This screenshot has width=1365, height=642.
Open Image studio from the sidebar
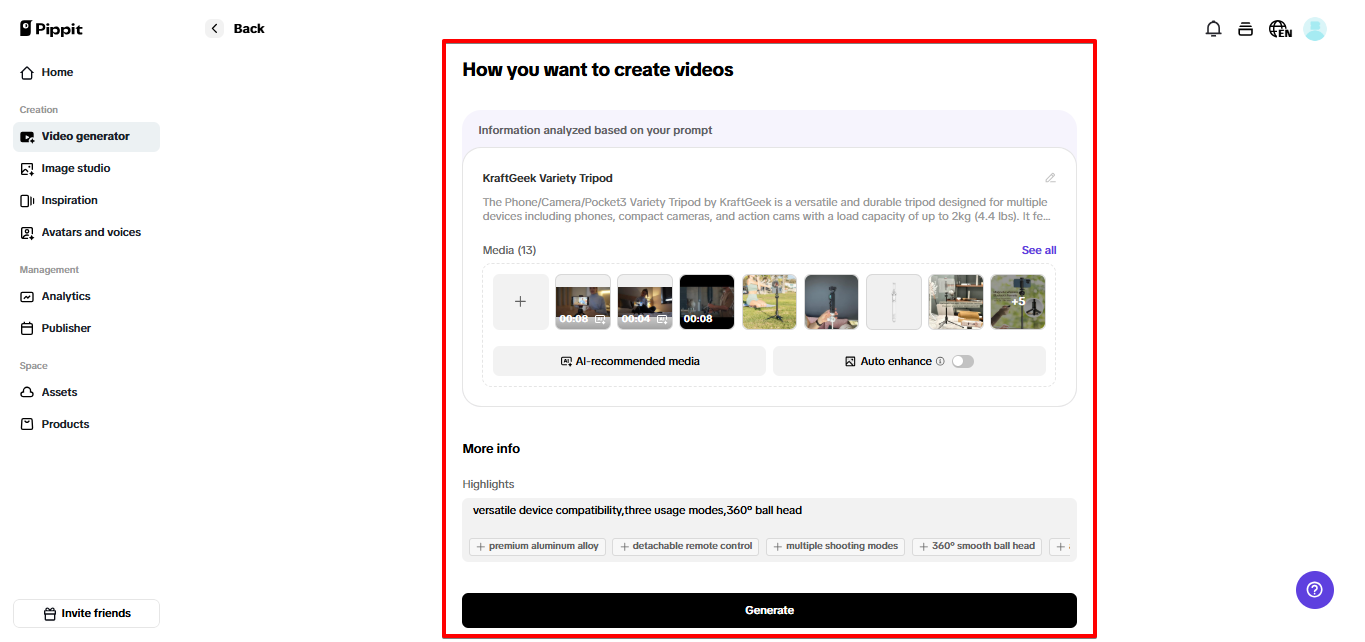coord(74,168)
